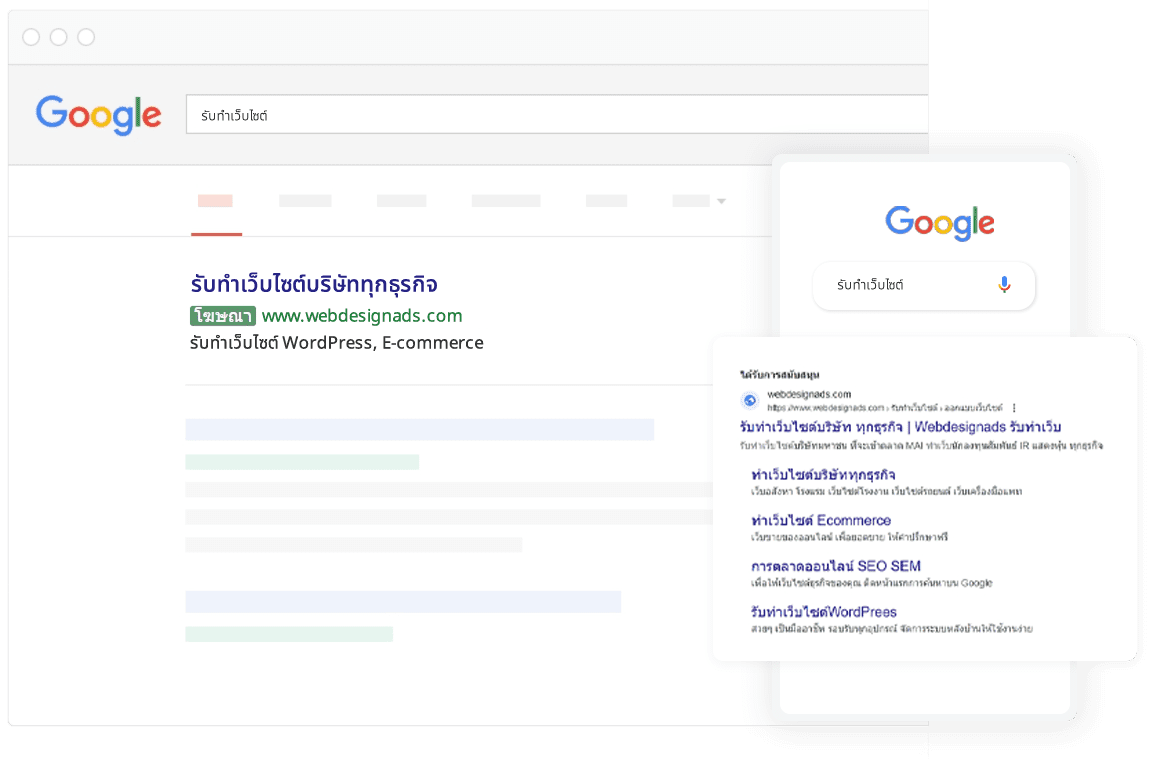
Task: Open the three-dot menu beside the sponsored URL
Action: pos(1014,408)
